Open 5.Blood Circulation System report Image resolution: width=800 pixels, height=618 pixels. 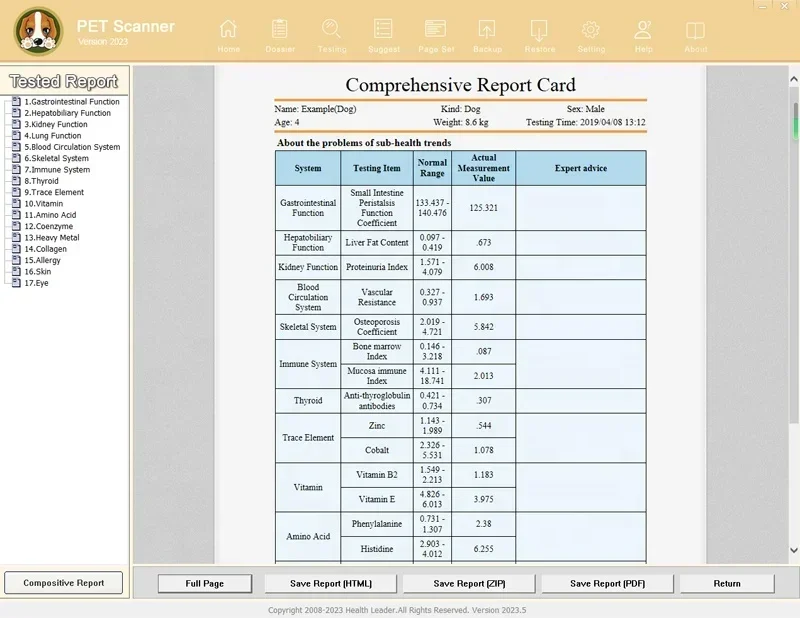point(72,147)
